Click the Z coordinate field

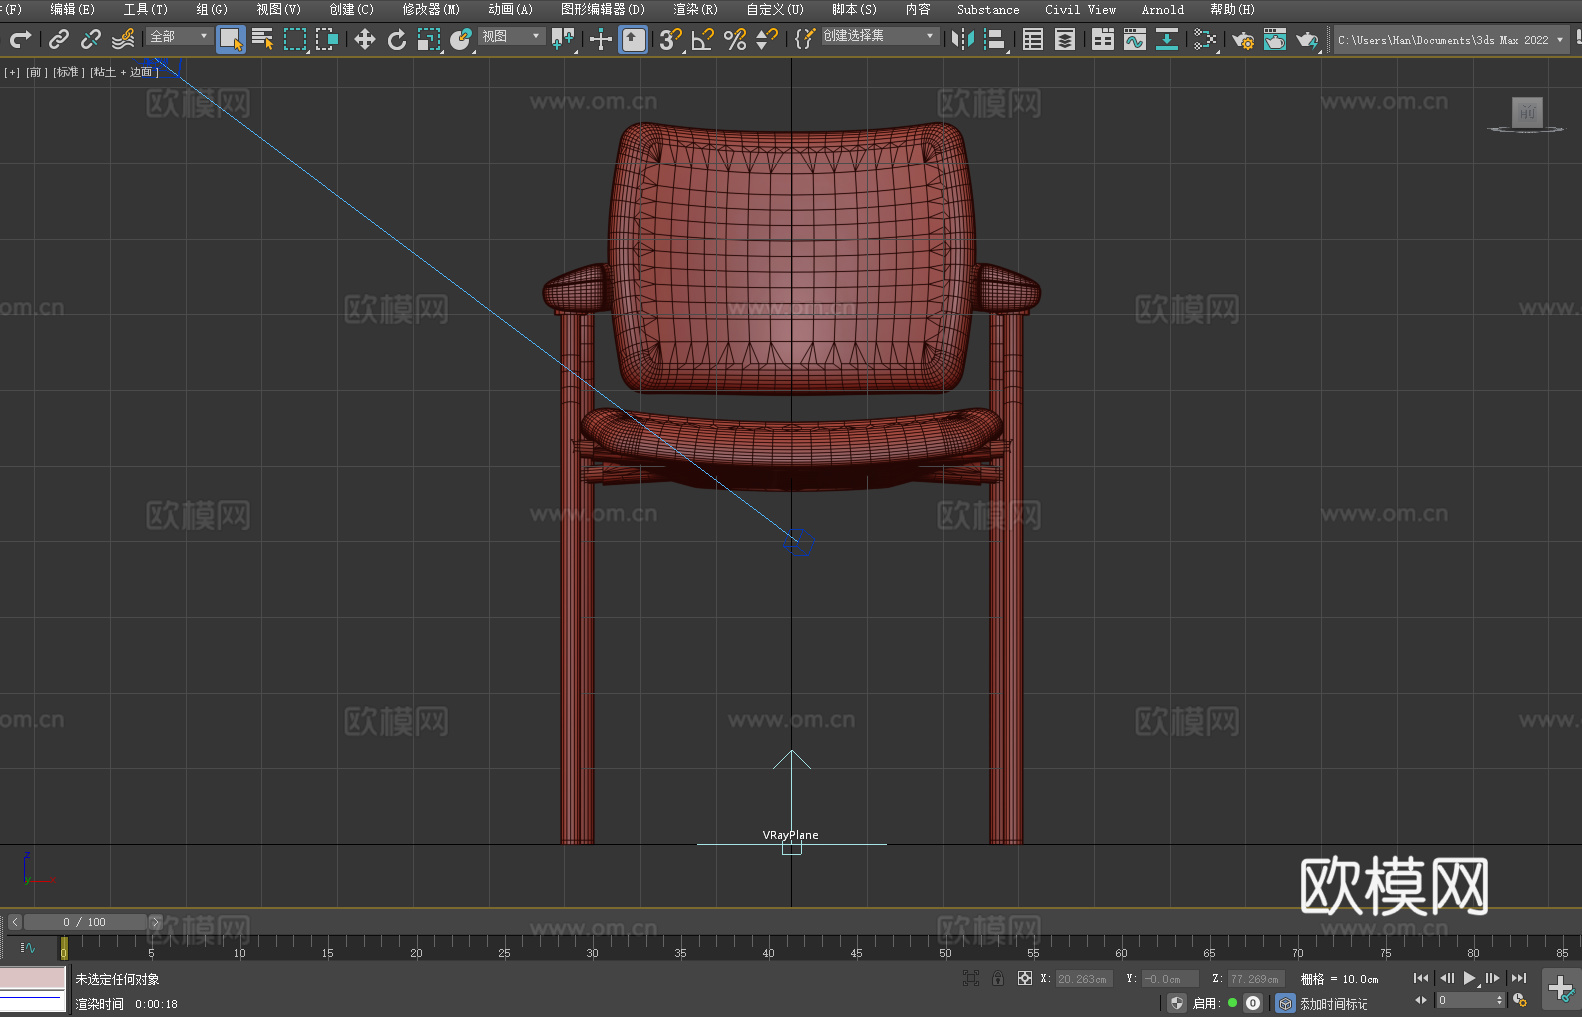point(1255,979)
